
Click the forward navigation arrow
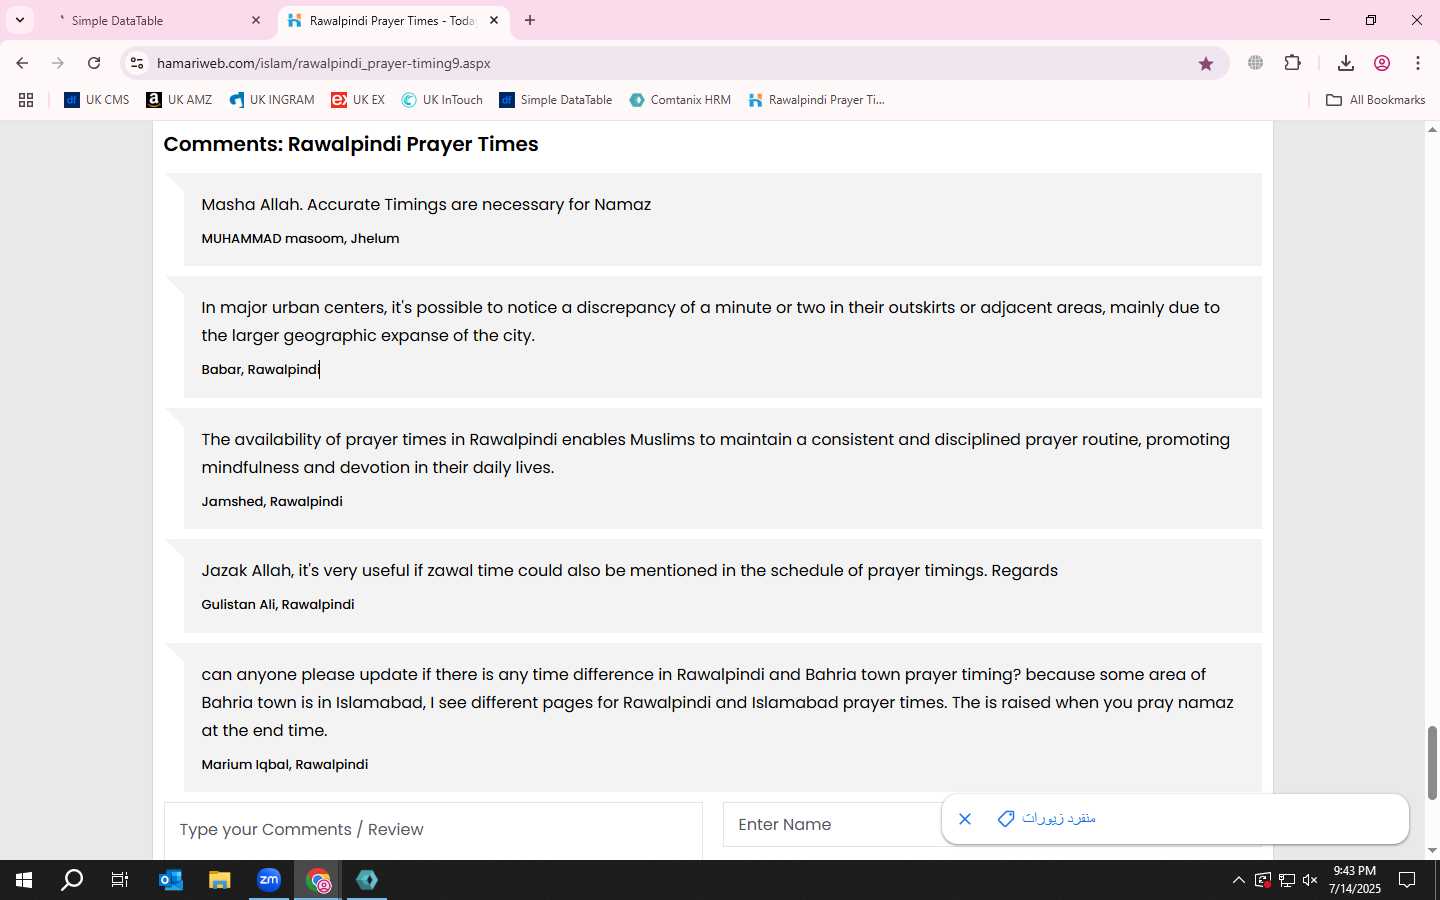(58, 63)
